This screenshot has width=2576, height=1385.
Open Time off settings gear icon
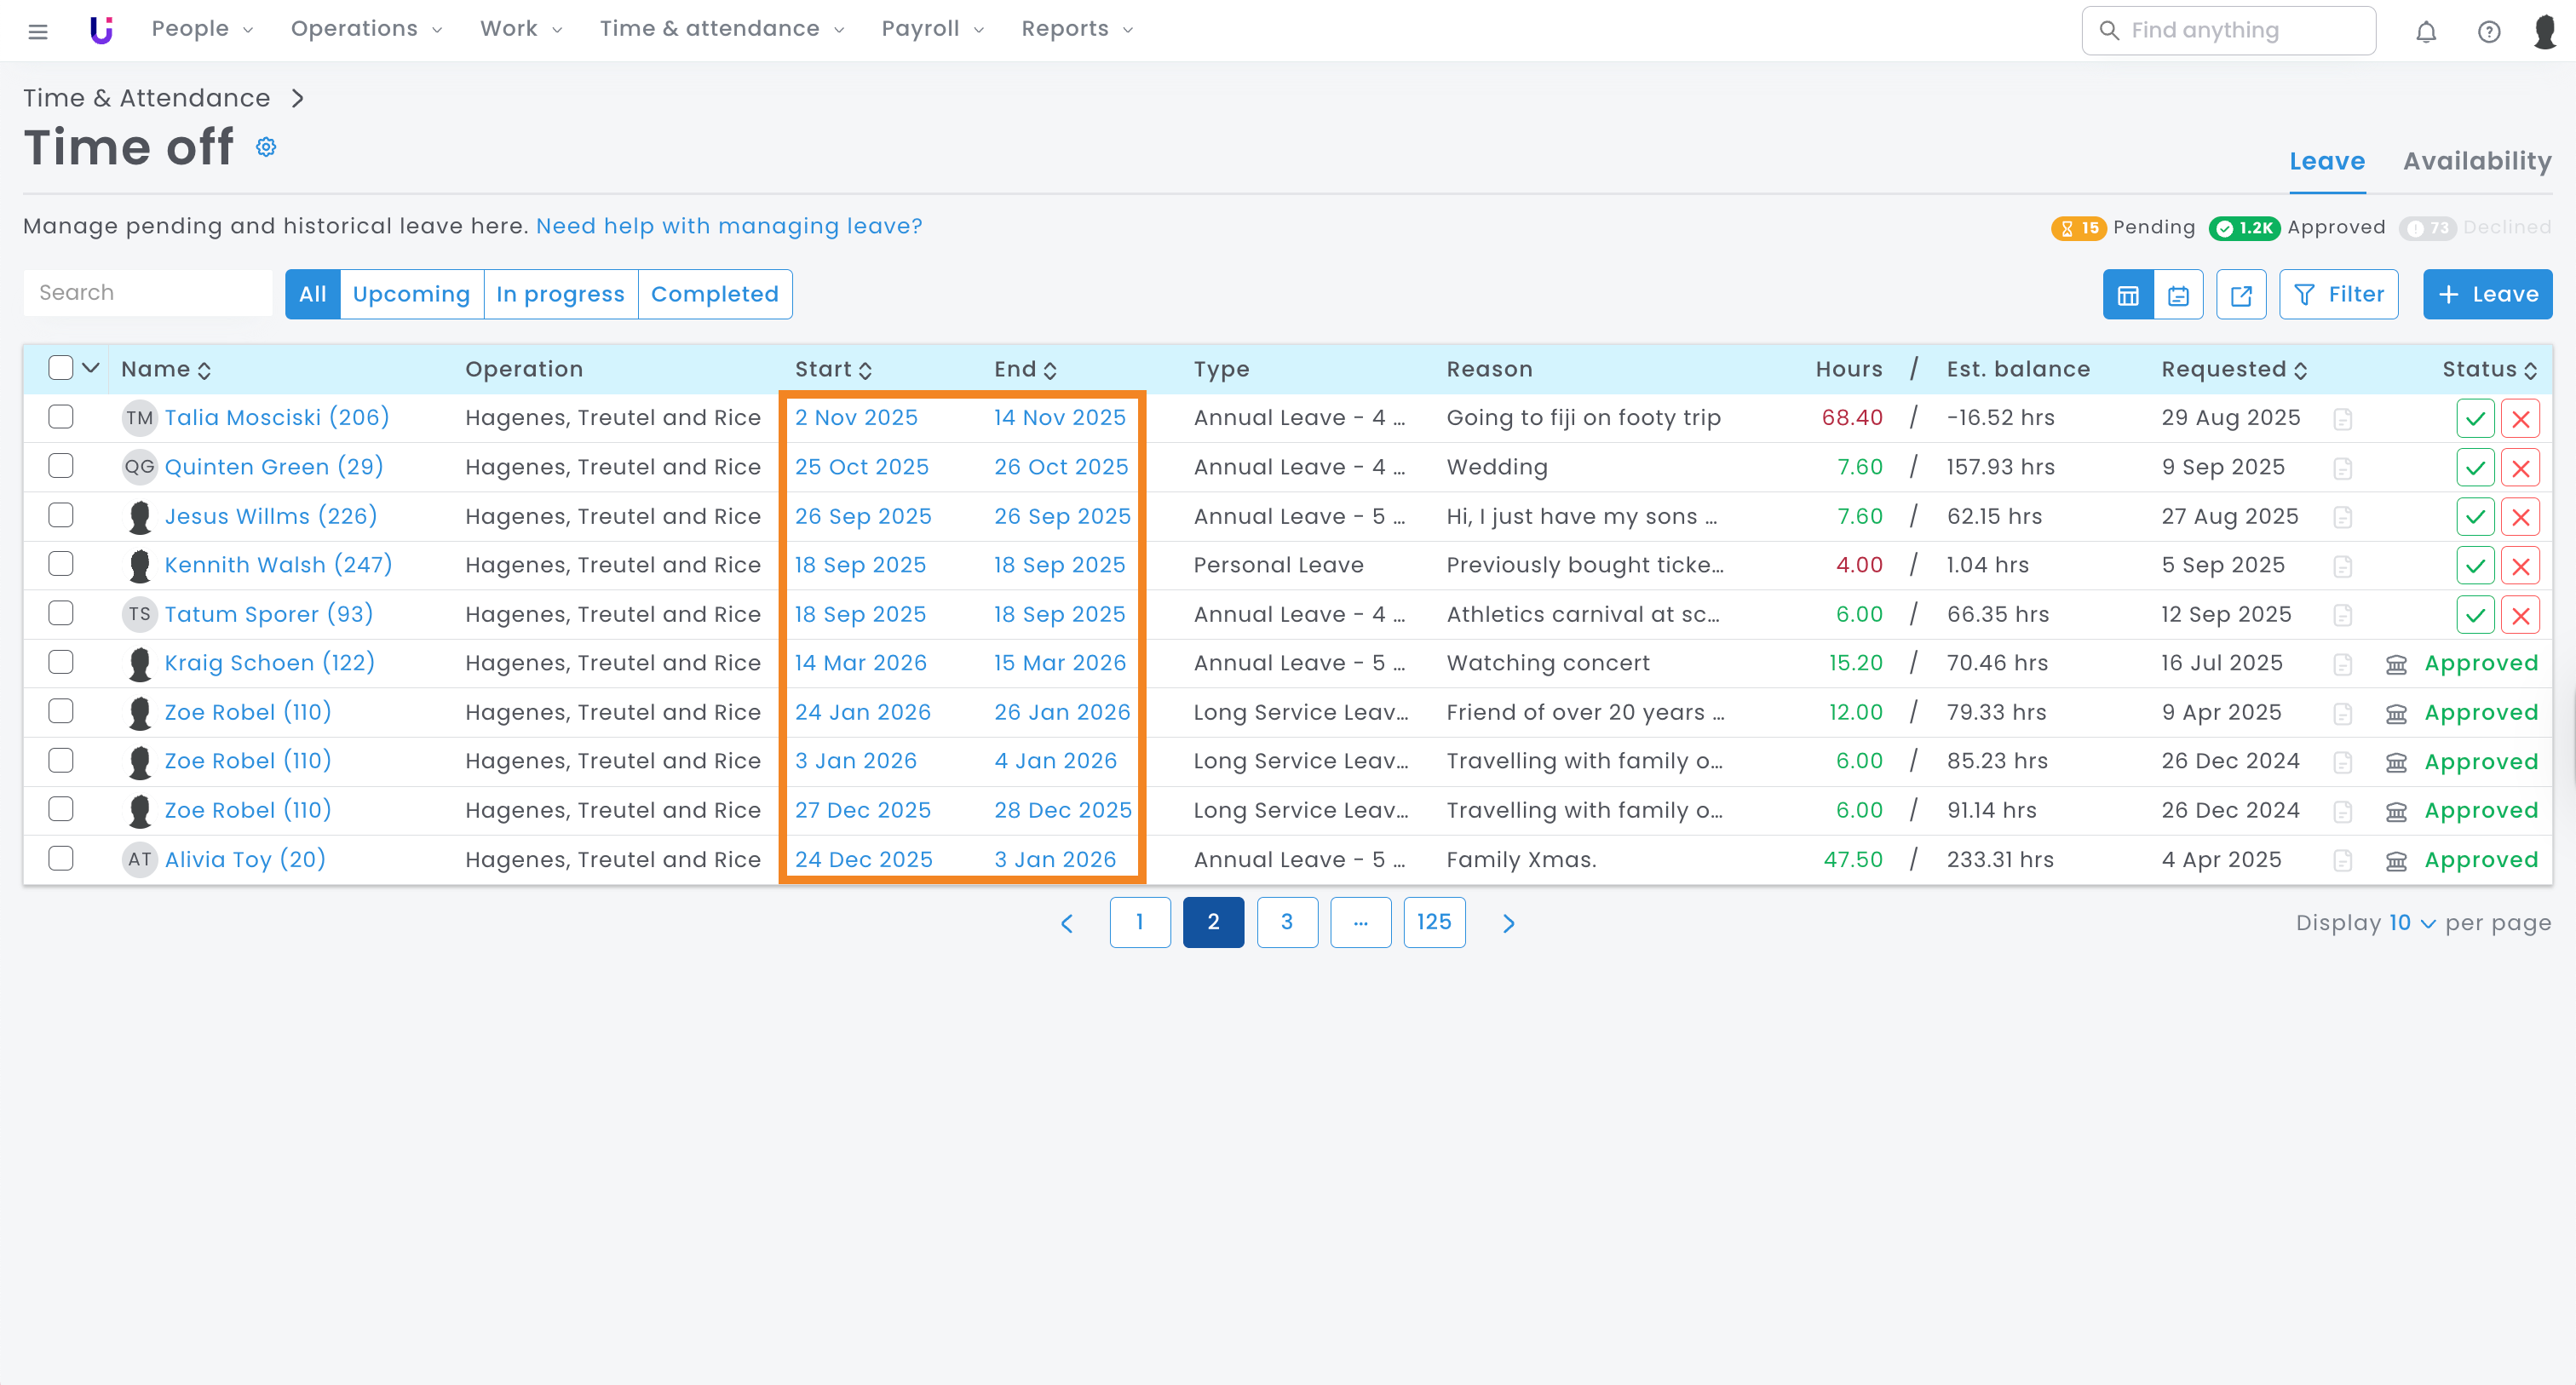(266, 147)
